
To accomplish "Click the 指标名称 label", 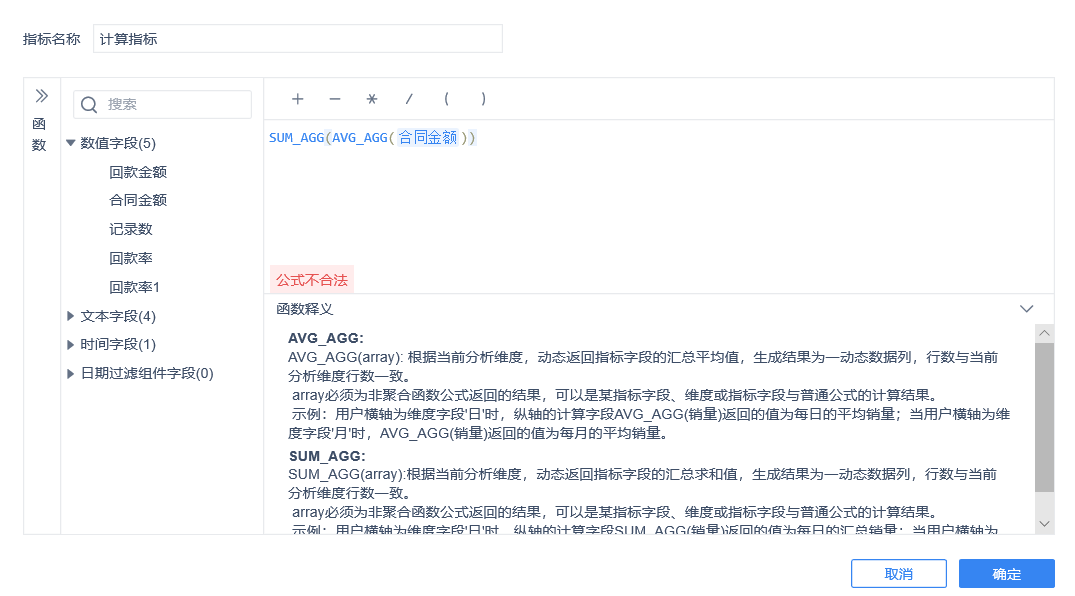I will (x=51, y=39).
